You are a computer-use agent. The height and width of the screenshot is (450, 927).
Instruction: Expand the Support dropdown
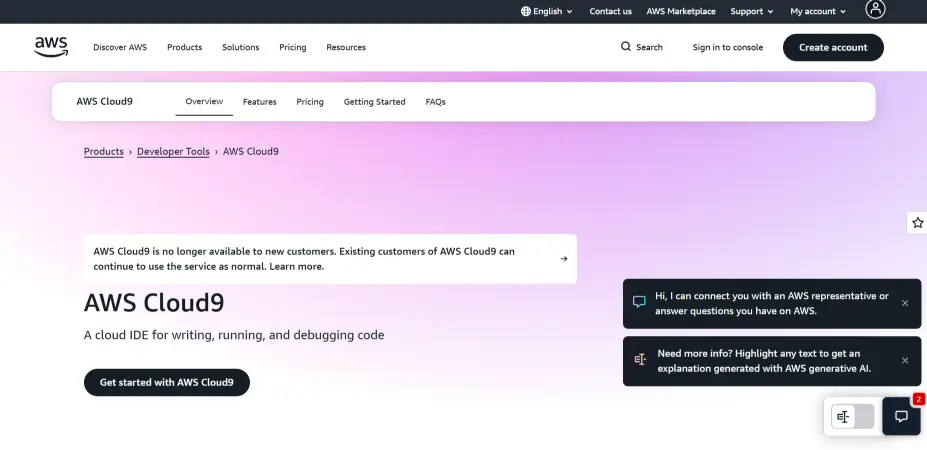(x=752, y=11)
